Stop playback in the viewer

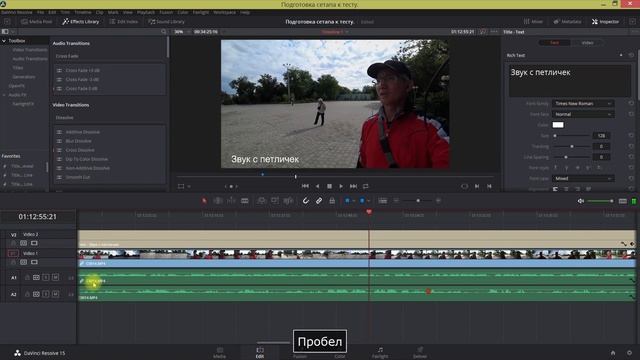click(329, 186)
